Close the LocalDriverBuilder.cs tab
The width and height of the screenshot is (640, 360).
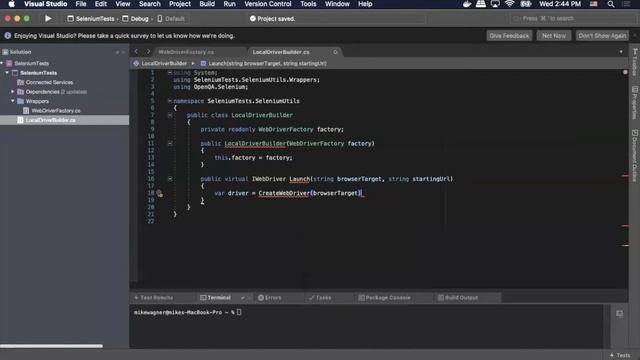[335, 52]
